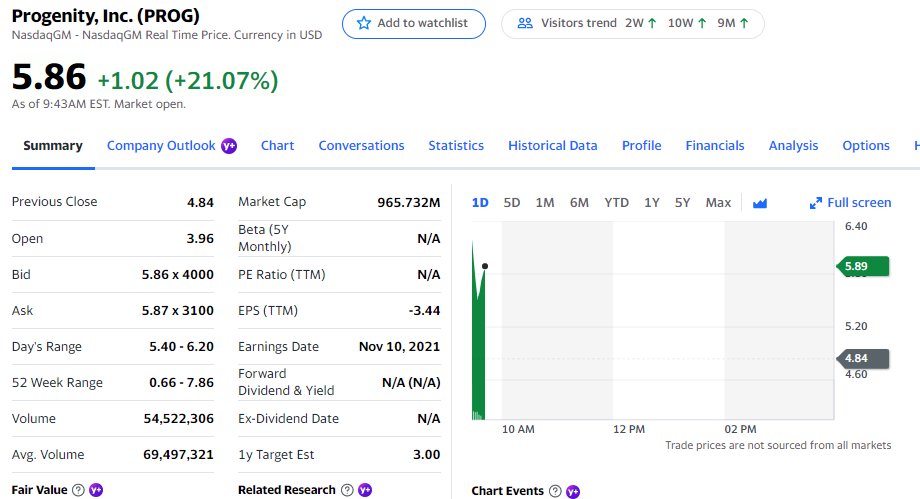The height and width of the screenshot is (499, 920).
Task: Go to the Statistics tab
Action: click(x=456, y=146)
